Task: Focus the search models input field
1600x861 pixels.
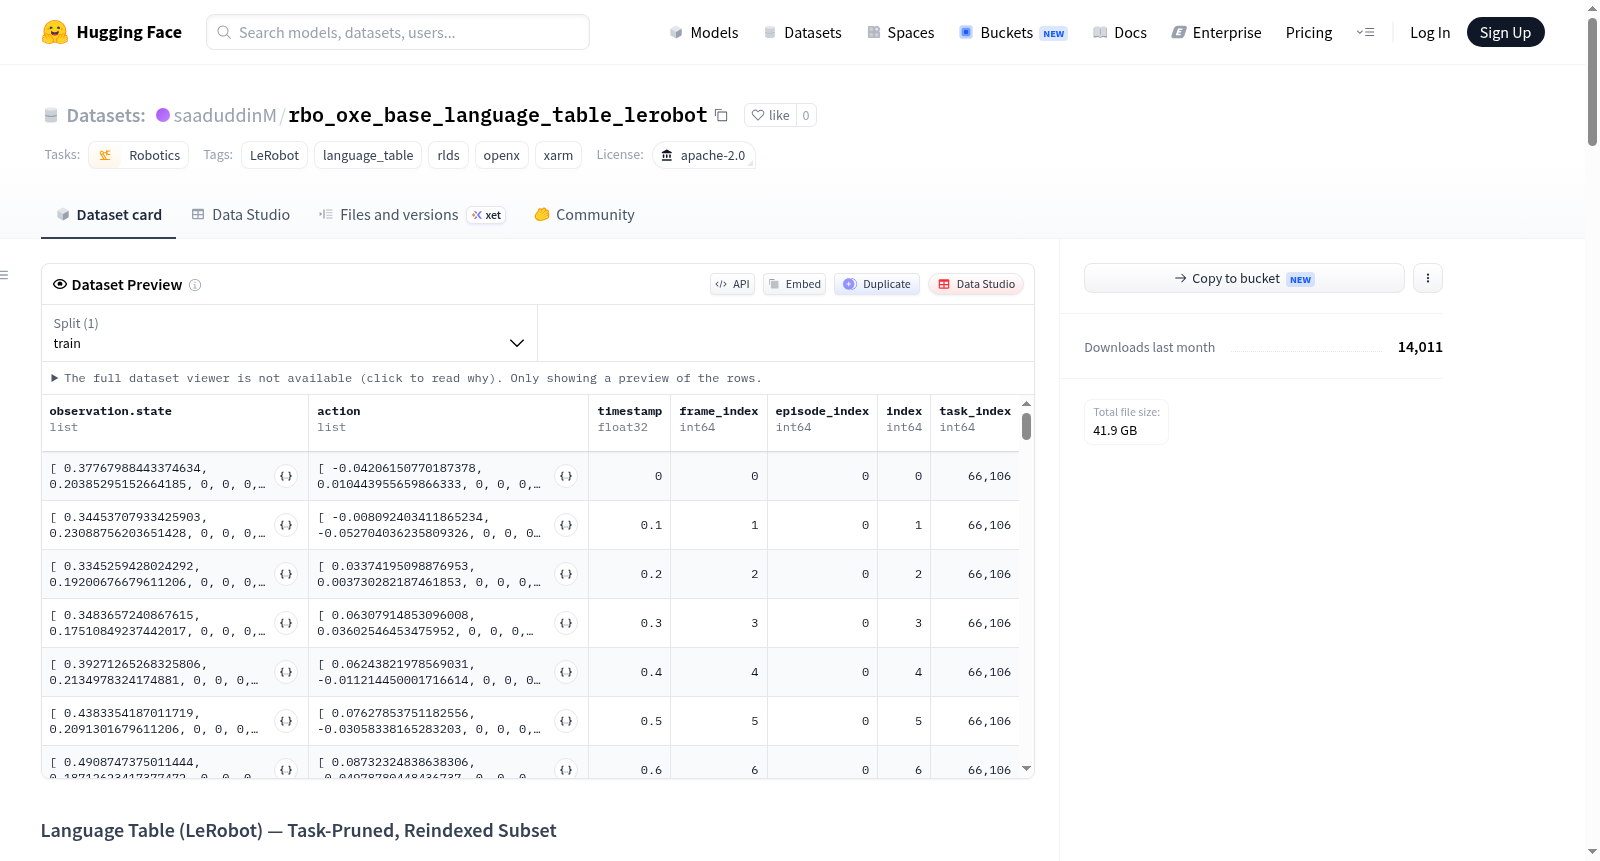Action: (x=398, y=32)
